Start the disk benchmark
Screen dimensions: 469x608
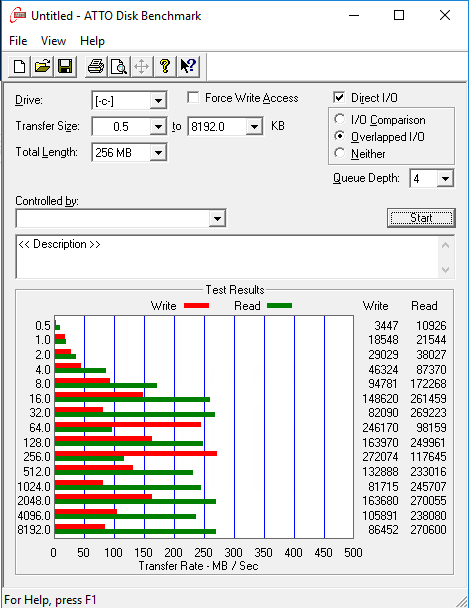coord(421,218)
